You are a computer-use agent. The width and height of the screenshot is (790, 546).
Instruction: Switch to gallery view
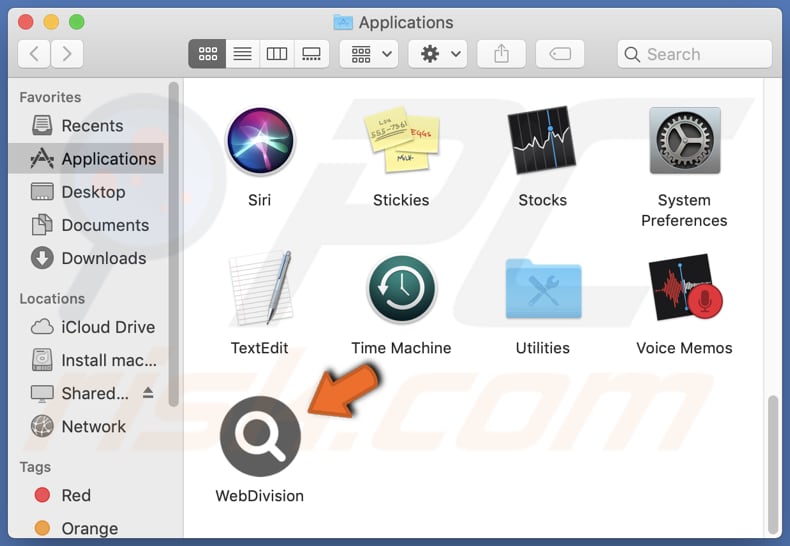[311, 54]
